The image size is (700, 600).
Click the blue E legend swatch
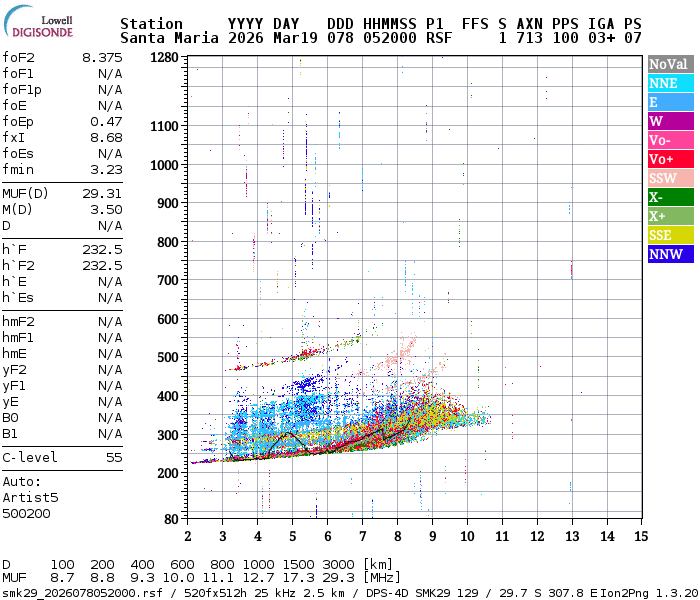coord(670,102)
